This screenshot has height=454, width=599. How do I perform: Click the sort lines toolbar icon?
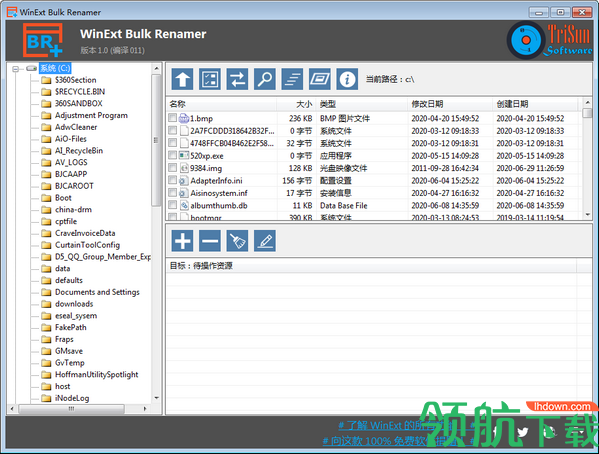292,79
